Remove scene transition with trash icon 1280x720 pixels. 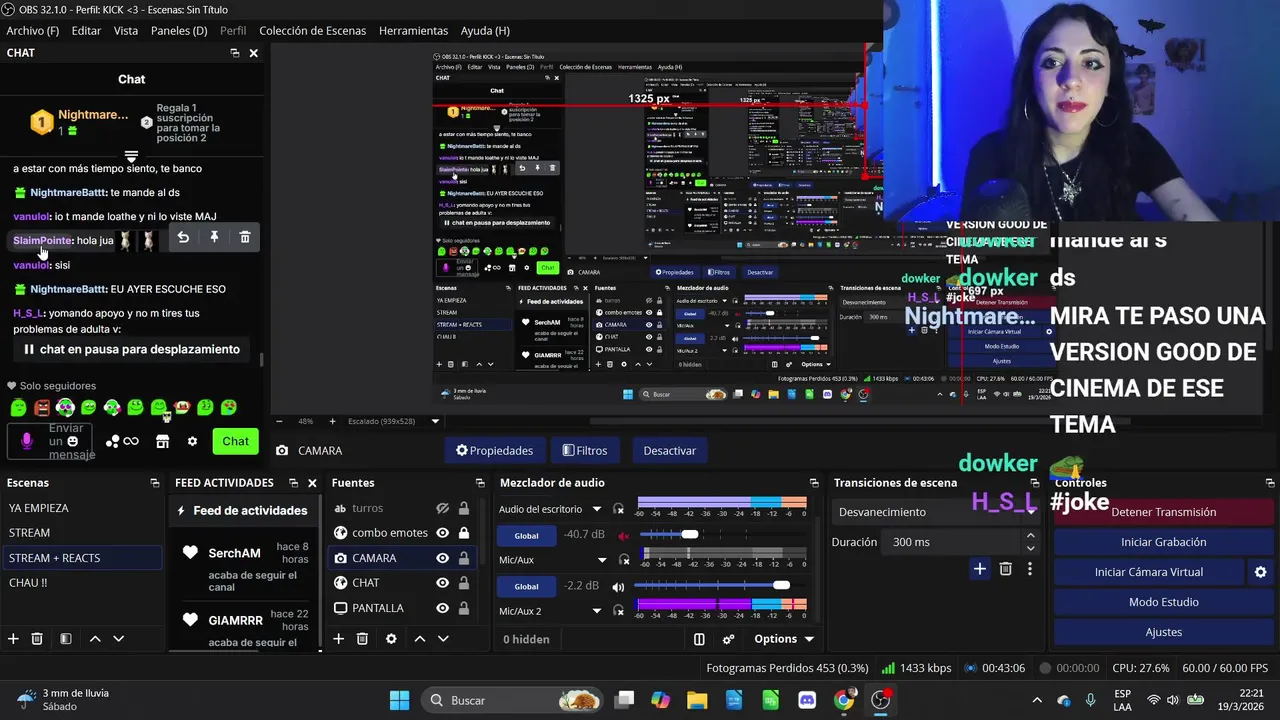pos(1005,569)
